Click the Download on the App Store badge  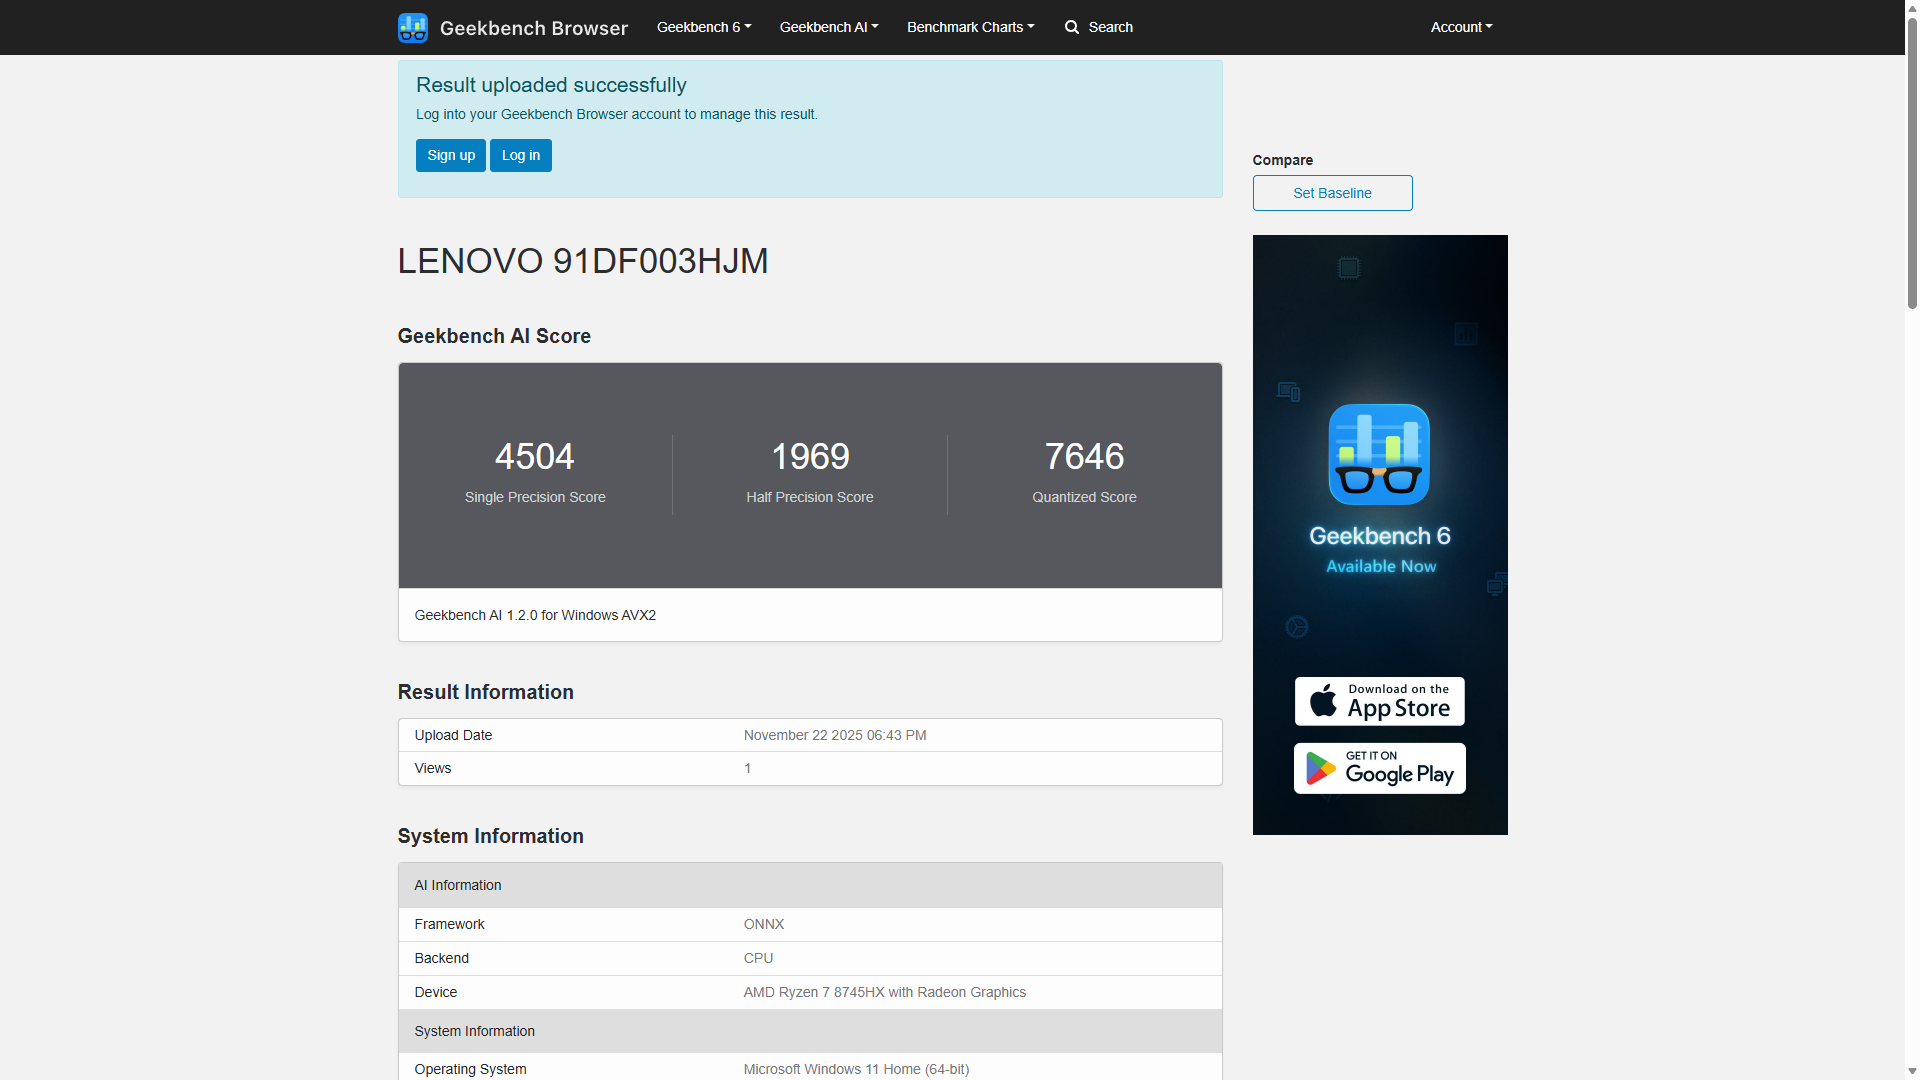(1379, 701)
